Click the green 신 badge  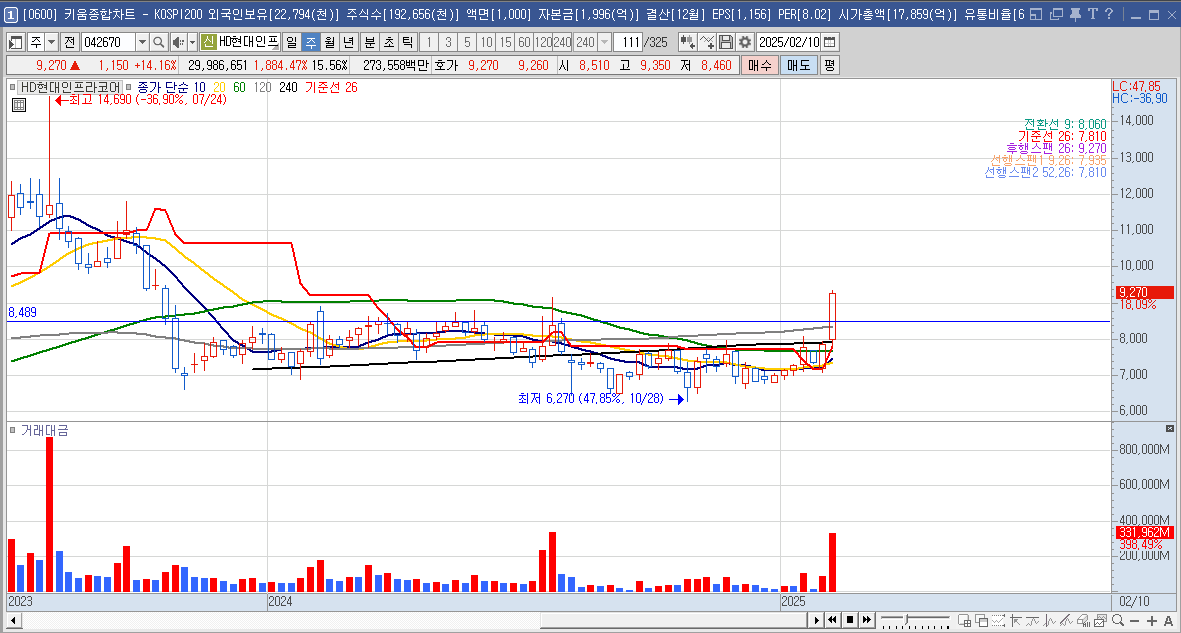click(209, 42)
